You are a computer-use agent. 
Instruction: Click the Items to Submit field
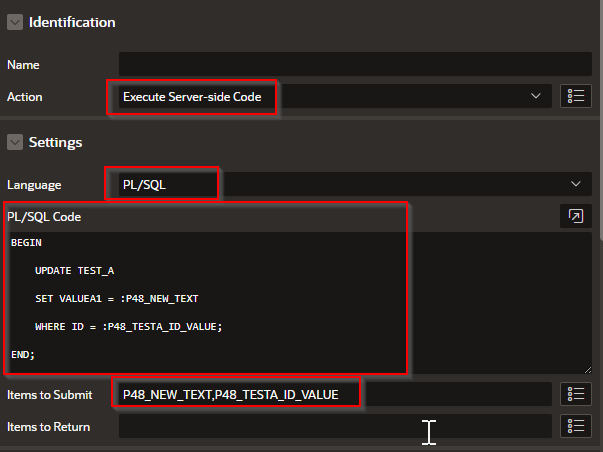(x=335, y=394)
